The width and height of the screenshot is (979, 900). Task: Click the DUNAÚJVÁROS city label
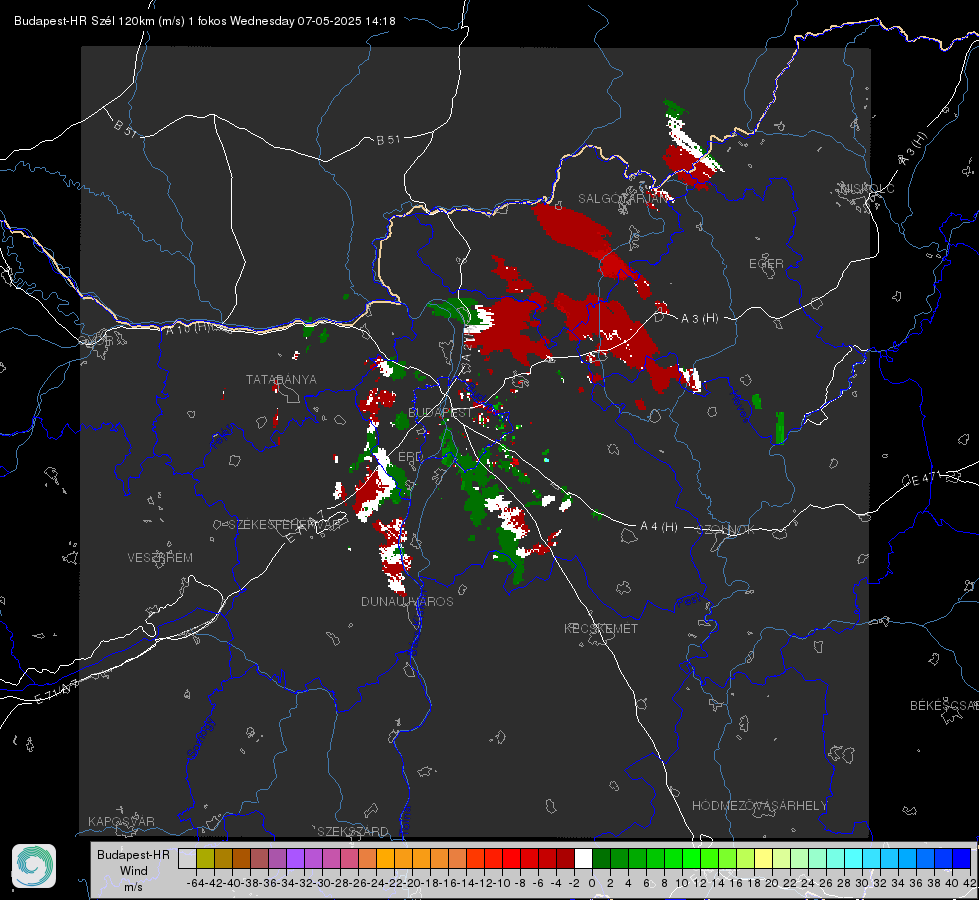[x=407, y=601]
